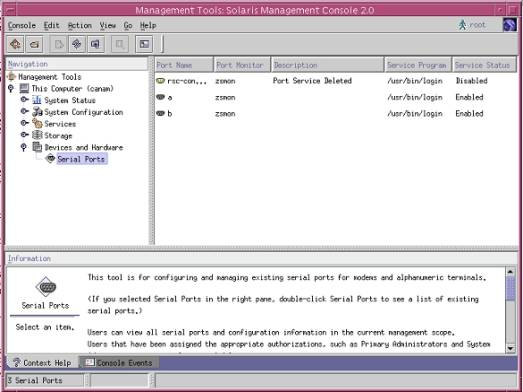Click the rsc-con port row icon
This screenshot has width=523, height=392.
[x=161, y=80]
